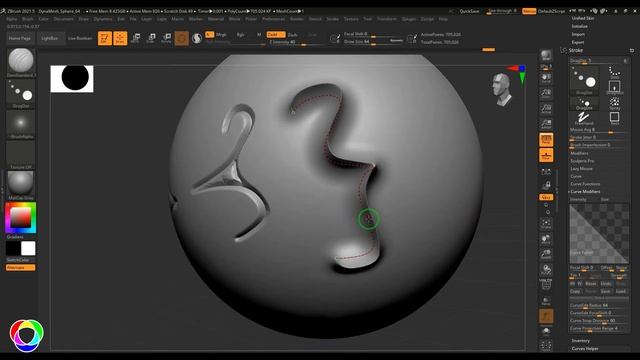
Task: Toggle the orange Persp button on right shelf
Action: [x=546, y=140]
